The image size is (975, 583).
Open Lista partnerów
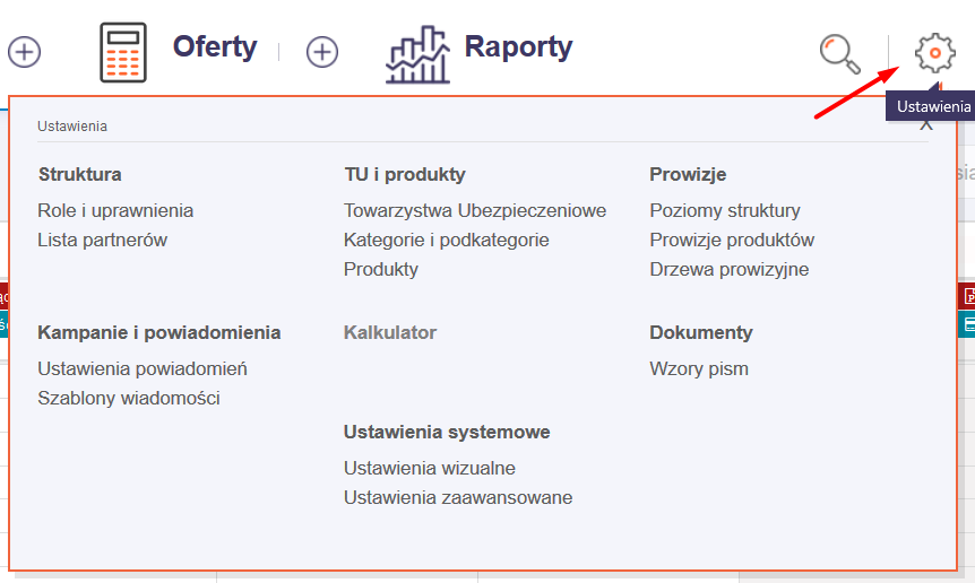pyautogui.click(x=102, y=240)
